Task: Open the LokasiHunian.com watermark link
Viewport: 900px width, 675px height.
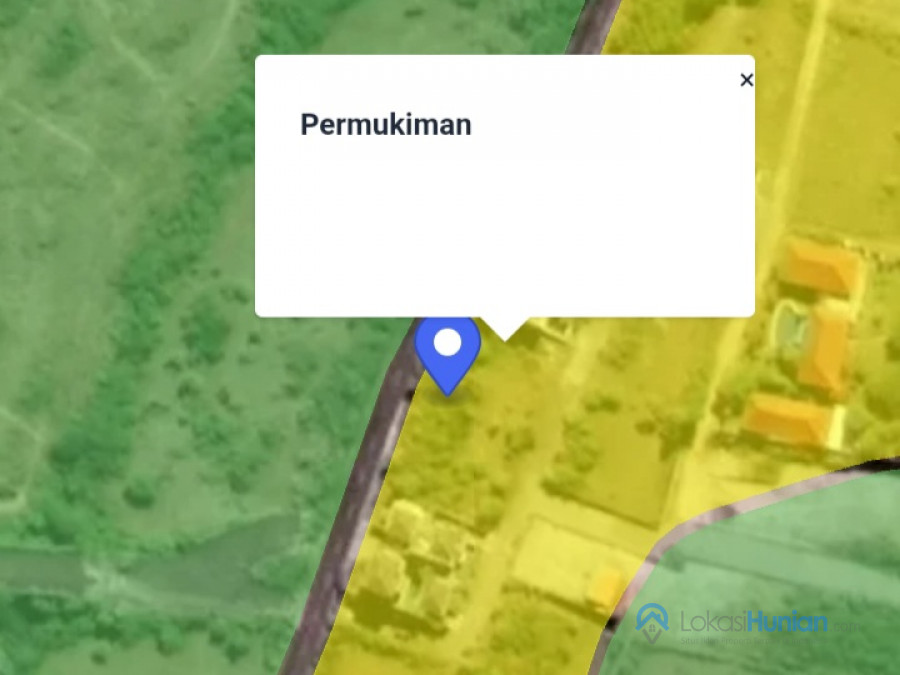Action: (x=747, y=624)
